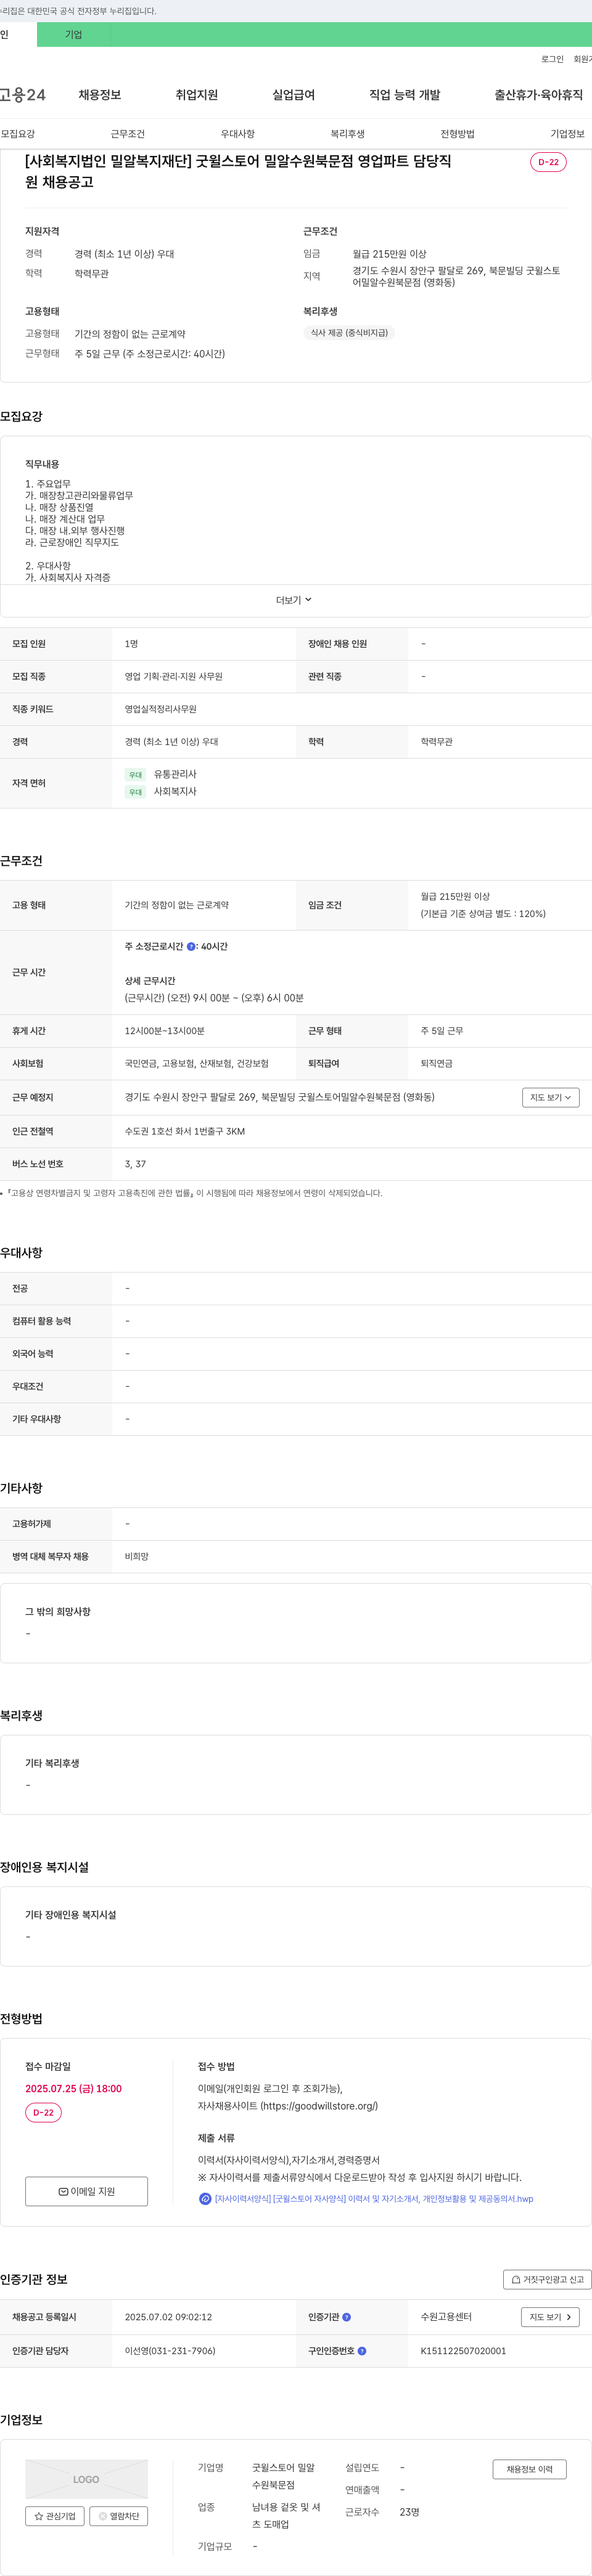The height and width of the screenshot is (2576, 592).
Task: Jump to 모집요강 section tab
Action: [18, 134]
